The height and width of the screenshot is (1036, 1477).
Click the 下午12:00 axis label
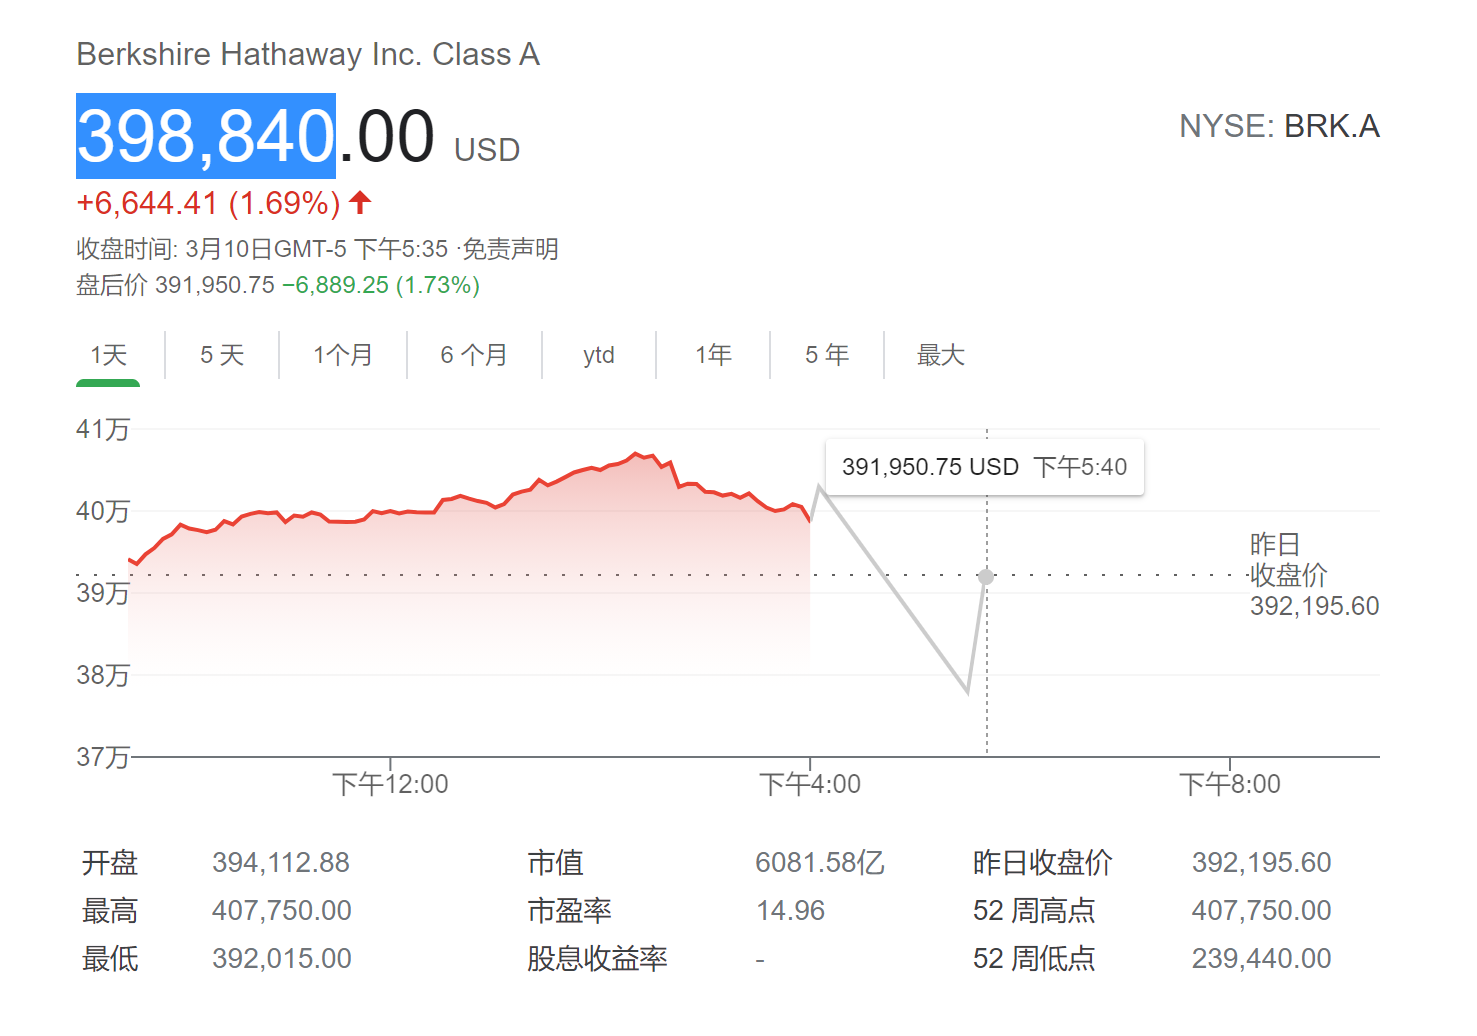(x=390, y=784)
